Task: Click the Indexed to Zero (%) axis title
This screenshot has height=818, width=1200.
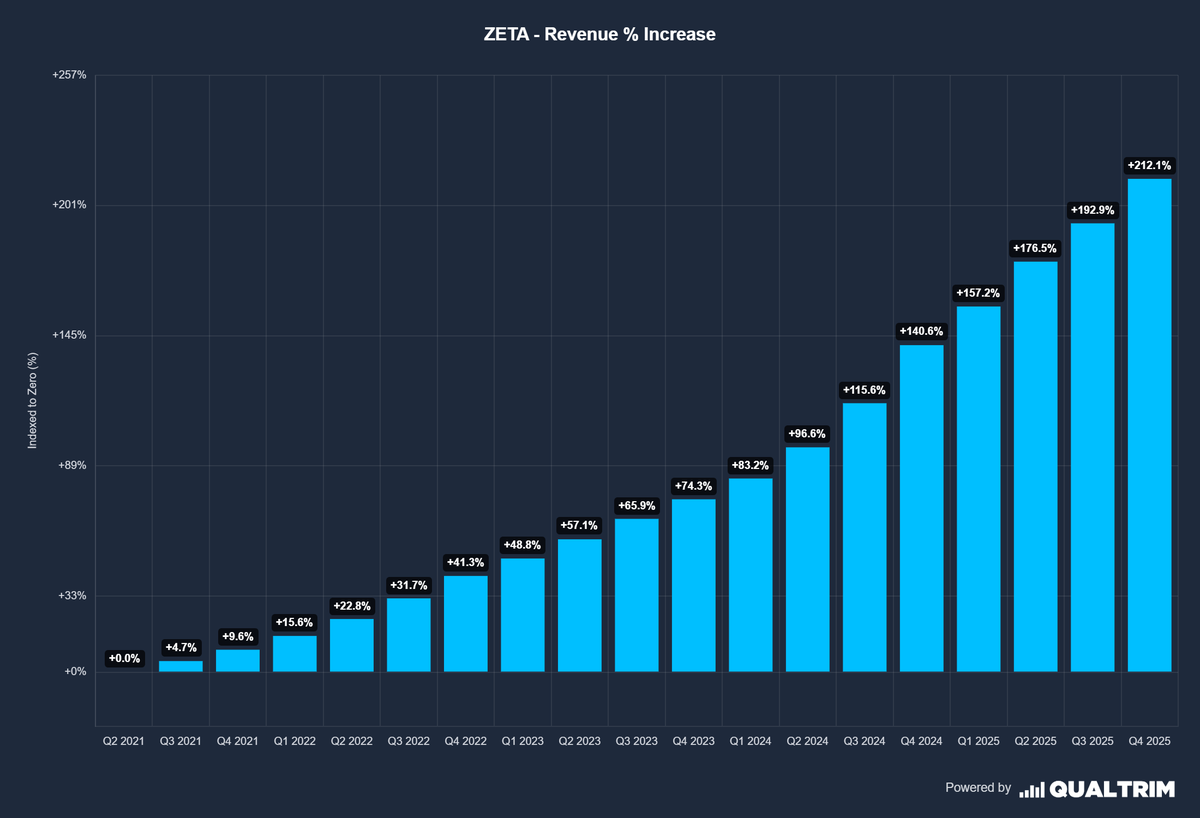Action: click(x=32, y=400)
